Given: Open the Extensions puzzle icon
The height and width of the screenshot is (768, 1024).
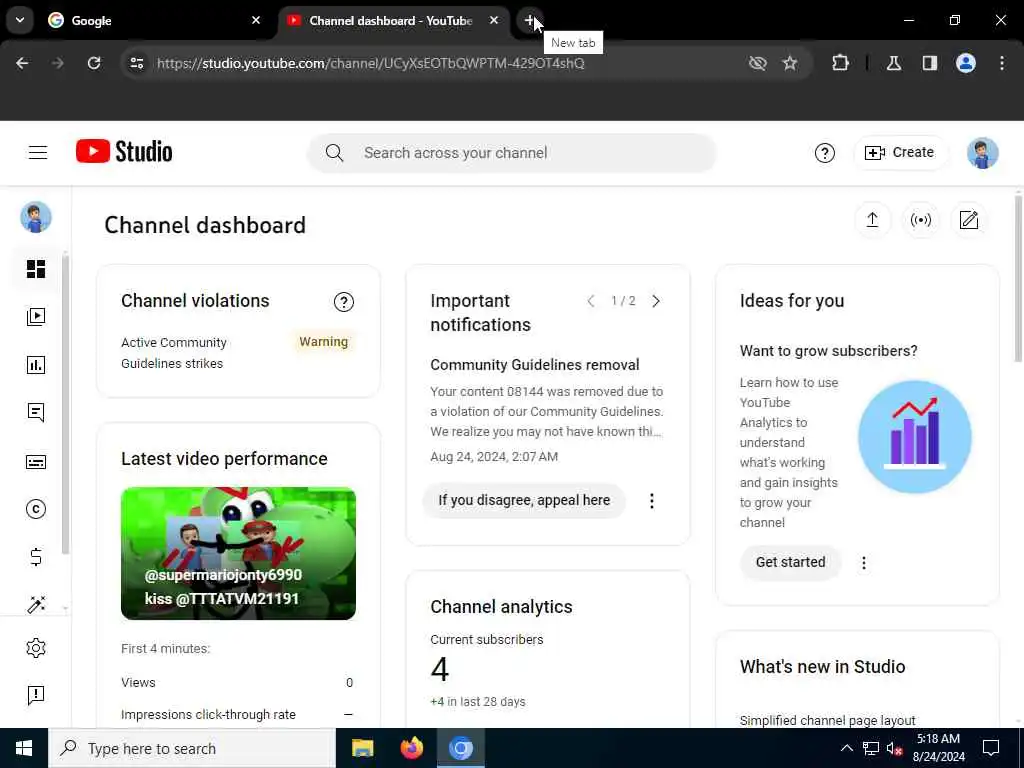Looking at the screenshot, I should click(840, 63).
